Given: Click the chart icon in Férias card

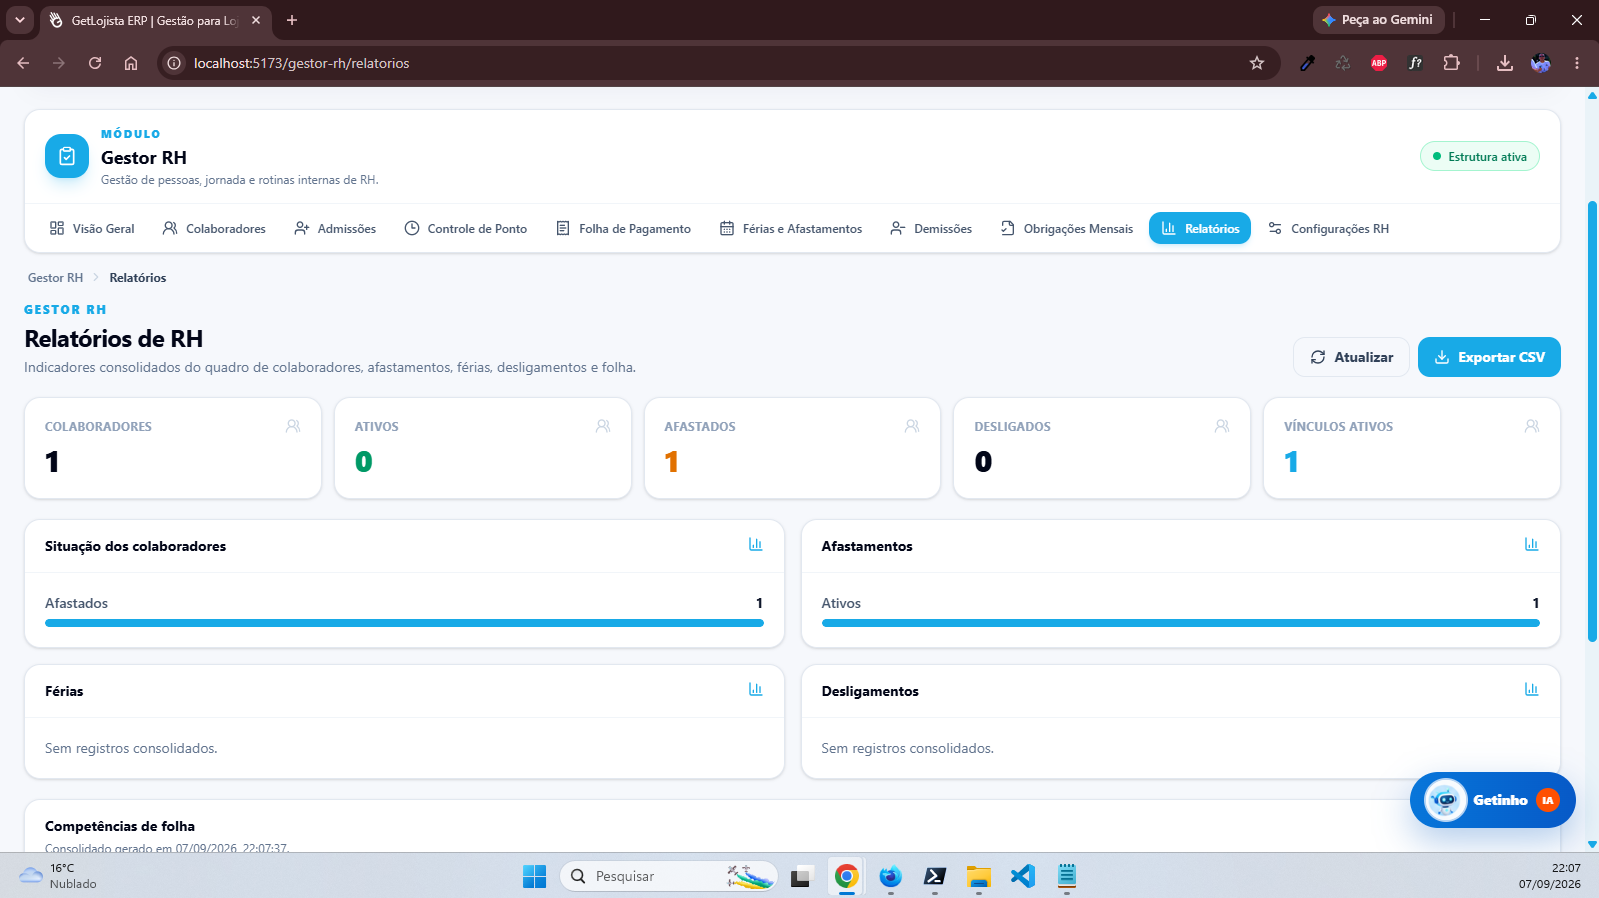Looking at the screenshot, I should click(x=755, y=690).
